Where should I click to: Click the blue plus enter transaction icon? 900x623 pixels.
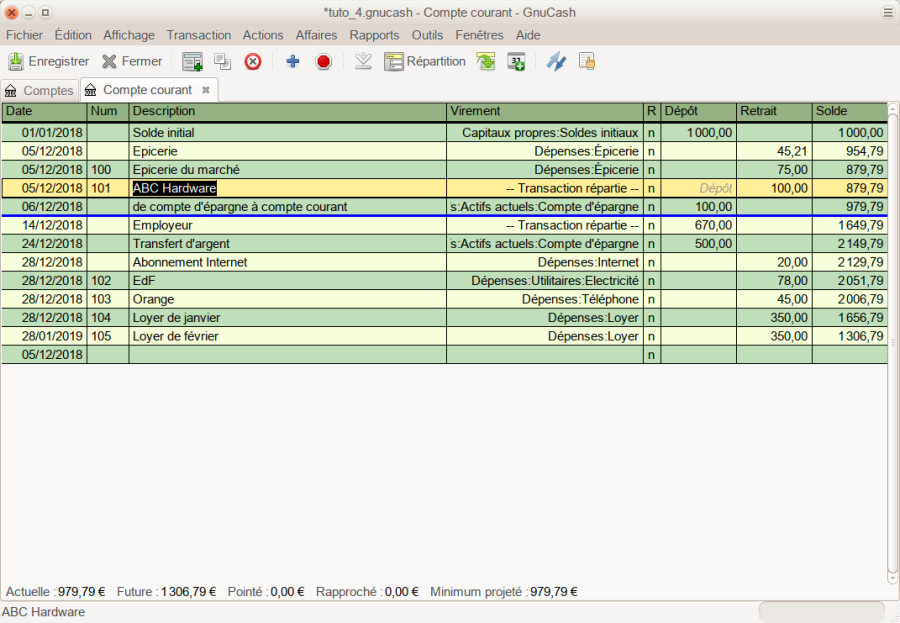(293, 61)
